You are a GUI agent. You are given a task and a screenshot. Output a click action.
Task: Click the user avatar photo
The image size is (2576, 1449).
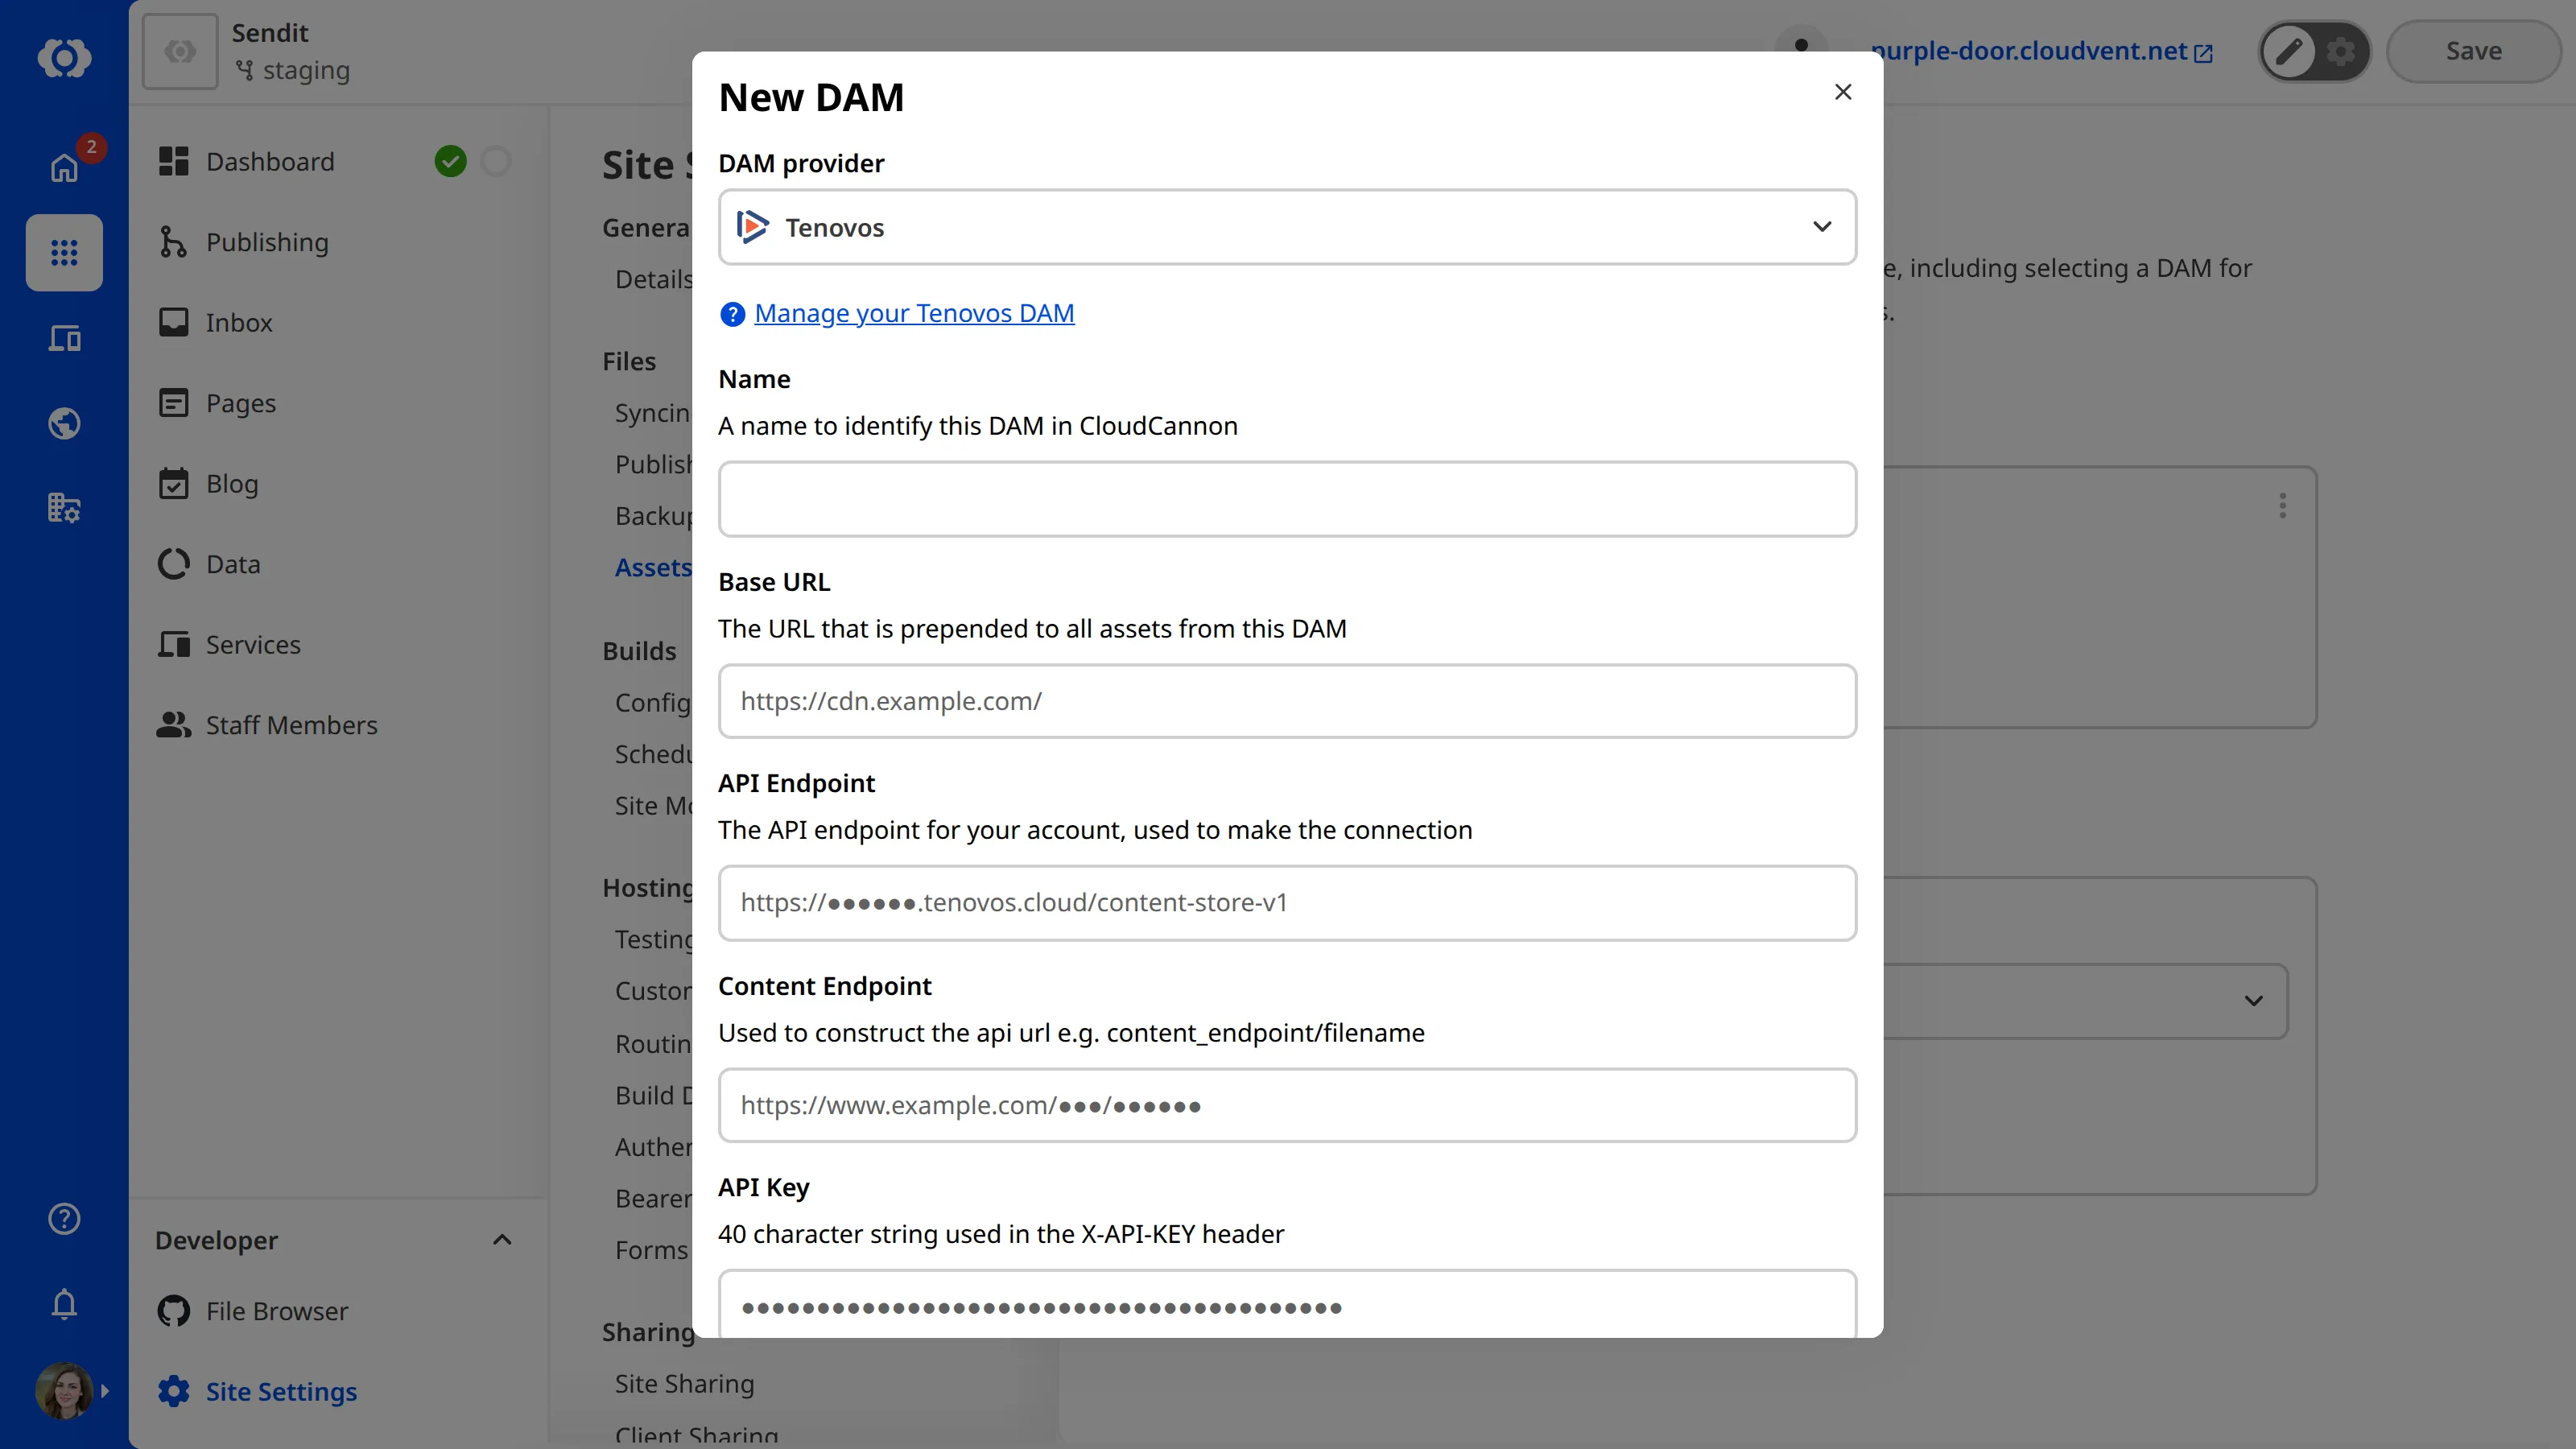click(x=64, y=1390)
